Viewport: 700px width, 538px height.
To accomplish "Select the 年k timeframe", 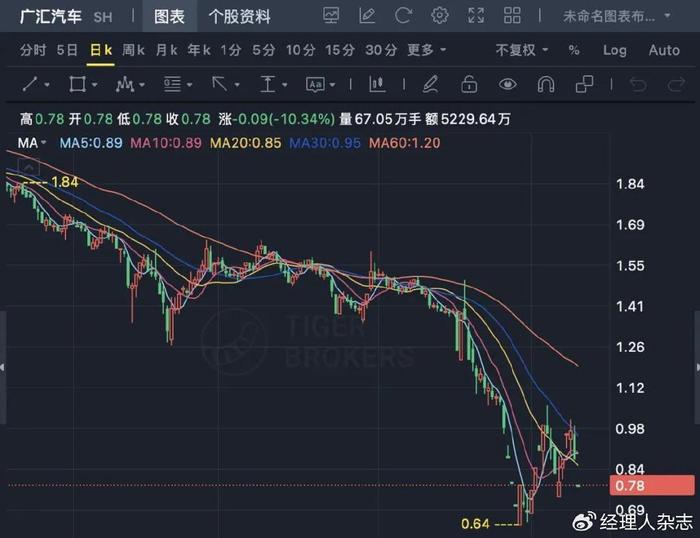I will pos(199,50).
